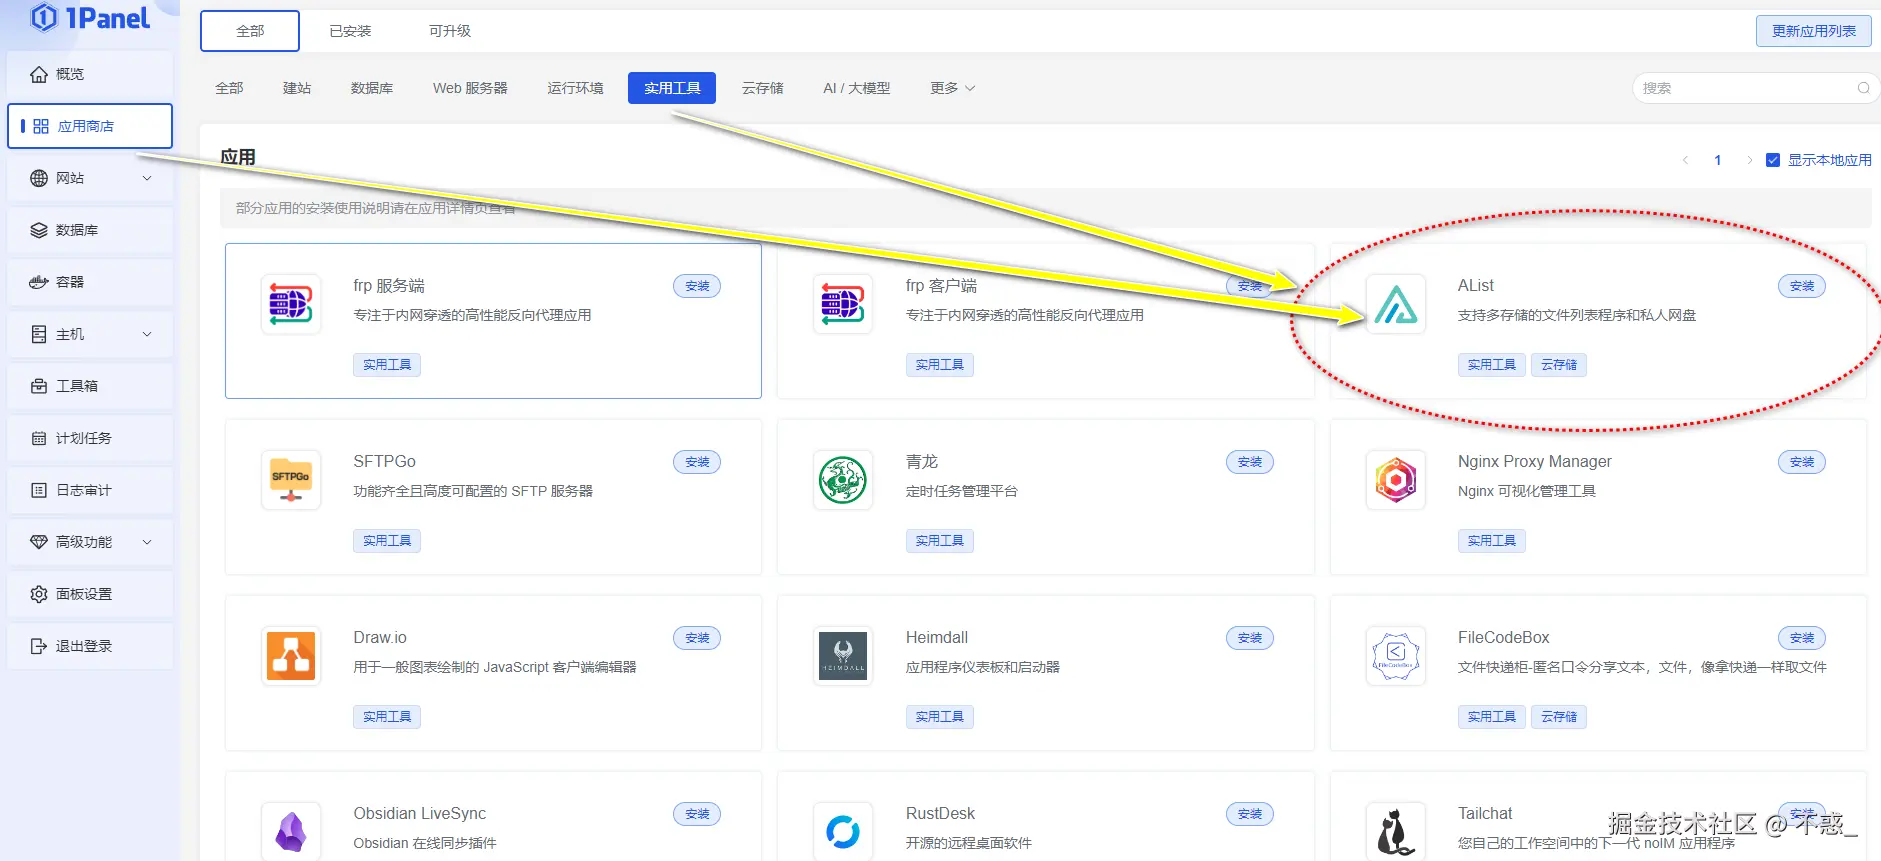Click the 实用工具 tag on Draw.io

[387, 717]
